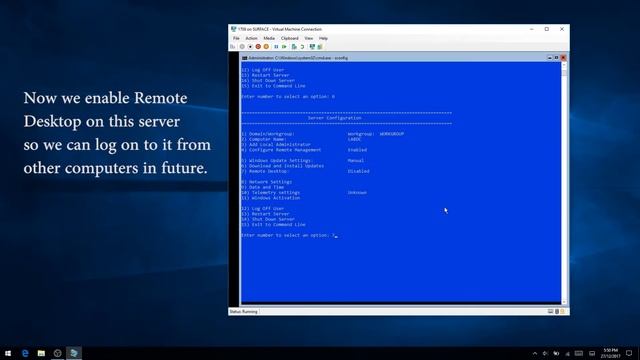This screenshot has height=360, width=640.
Task: Click the '3) Add Local Administrator' line
Action: [x=276, y=144]
